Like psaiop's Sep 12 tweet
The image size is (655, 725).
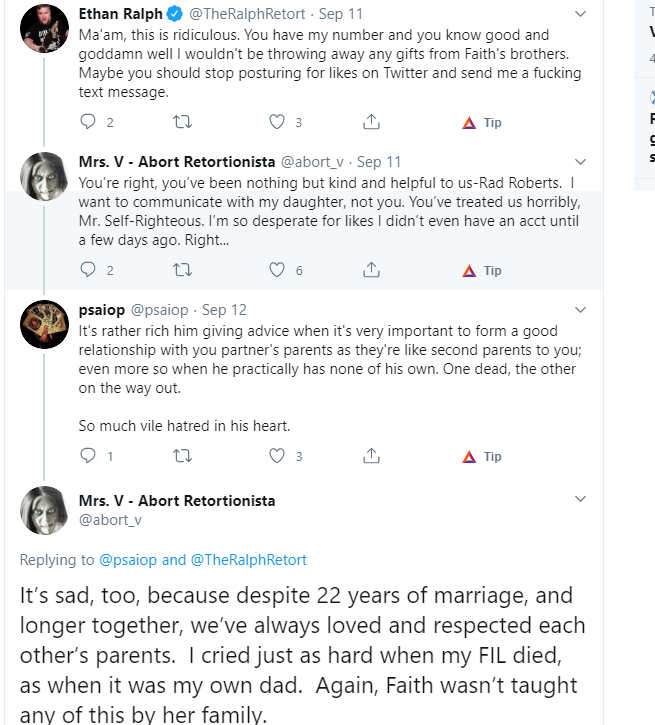click(277, 456)
